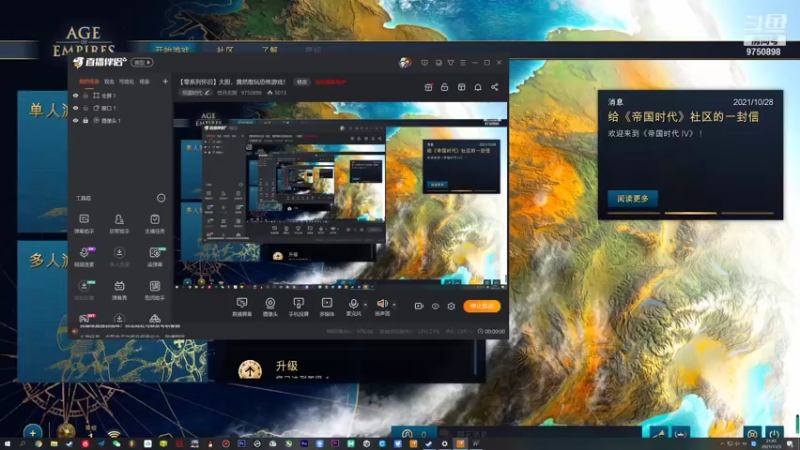
Task: Stop the live stream with the orange button
Action: pyautogui.click(x=482, y=306)
